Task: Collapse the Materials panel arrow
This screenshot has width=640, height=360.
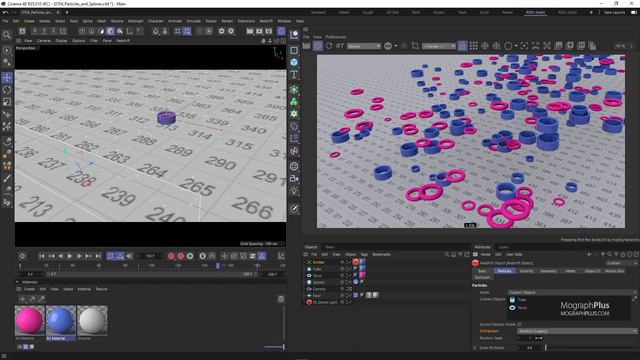Action: click(x=17, y=282)
